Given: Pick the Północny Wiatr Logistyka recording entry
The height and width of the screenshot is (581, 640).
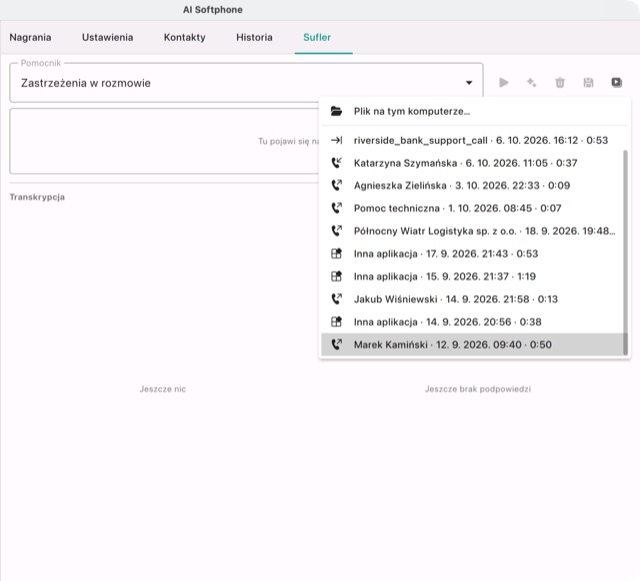Looking at the screenshot, I should click(x=472, y=231).
